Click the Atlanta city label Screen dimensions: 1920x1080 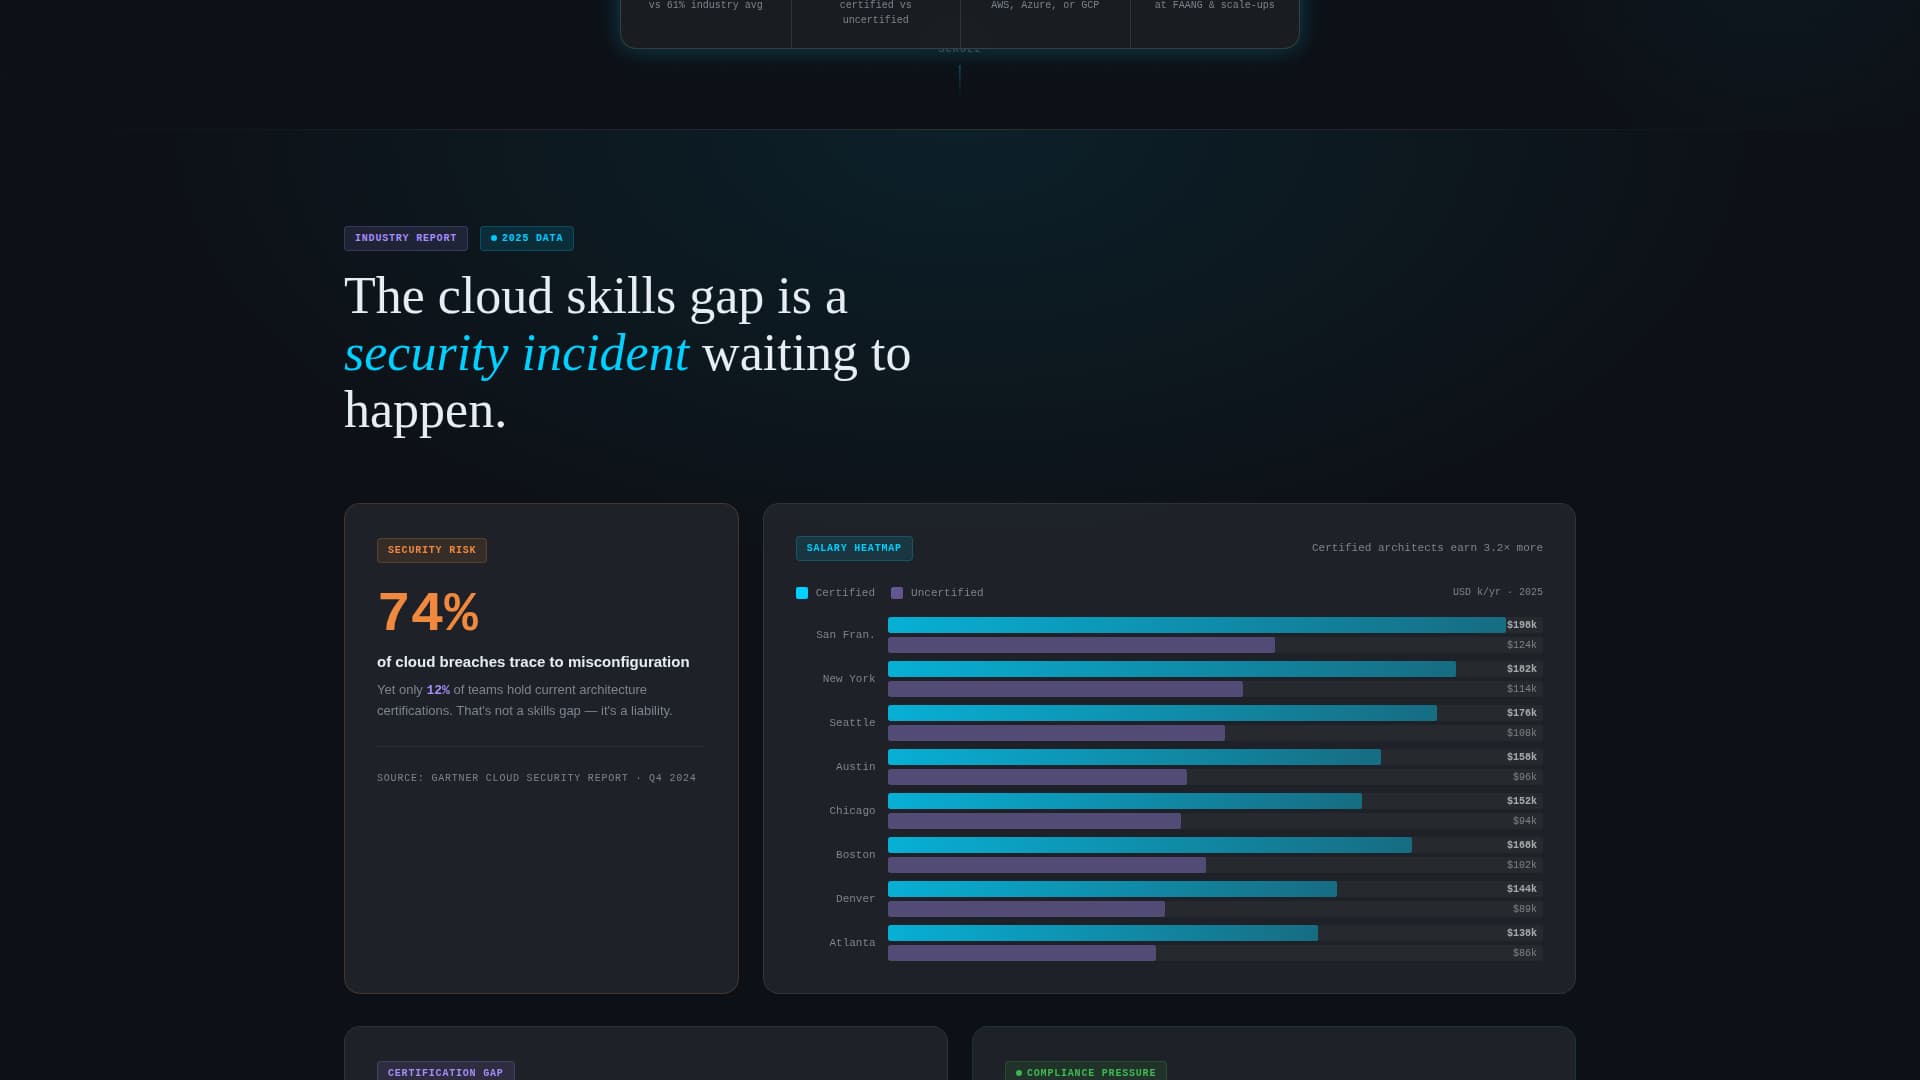click(x=851, y=943)
